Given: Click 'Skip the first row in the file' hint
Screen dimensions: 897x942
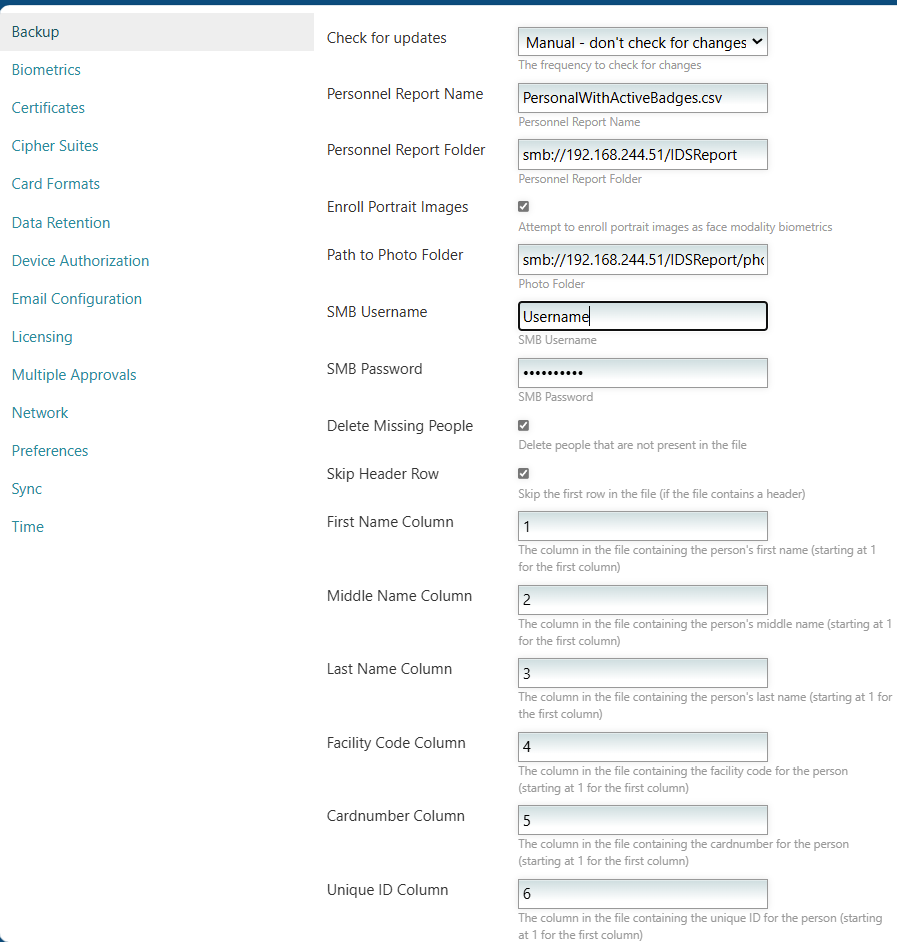Looking at the screenshot, I should pos(661,494).
